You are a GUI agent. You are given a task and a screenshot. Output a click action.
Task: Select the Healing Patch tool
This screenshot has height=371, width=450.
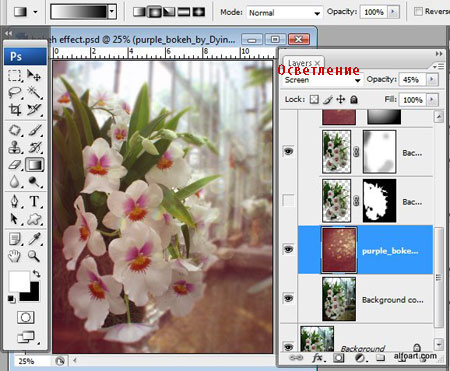tap(15, 130)
